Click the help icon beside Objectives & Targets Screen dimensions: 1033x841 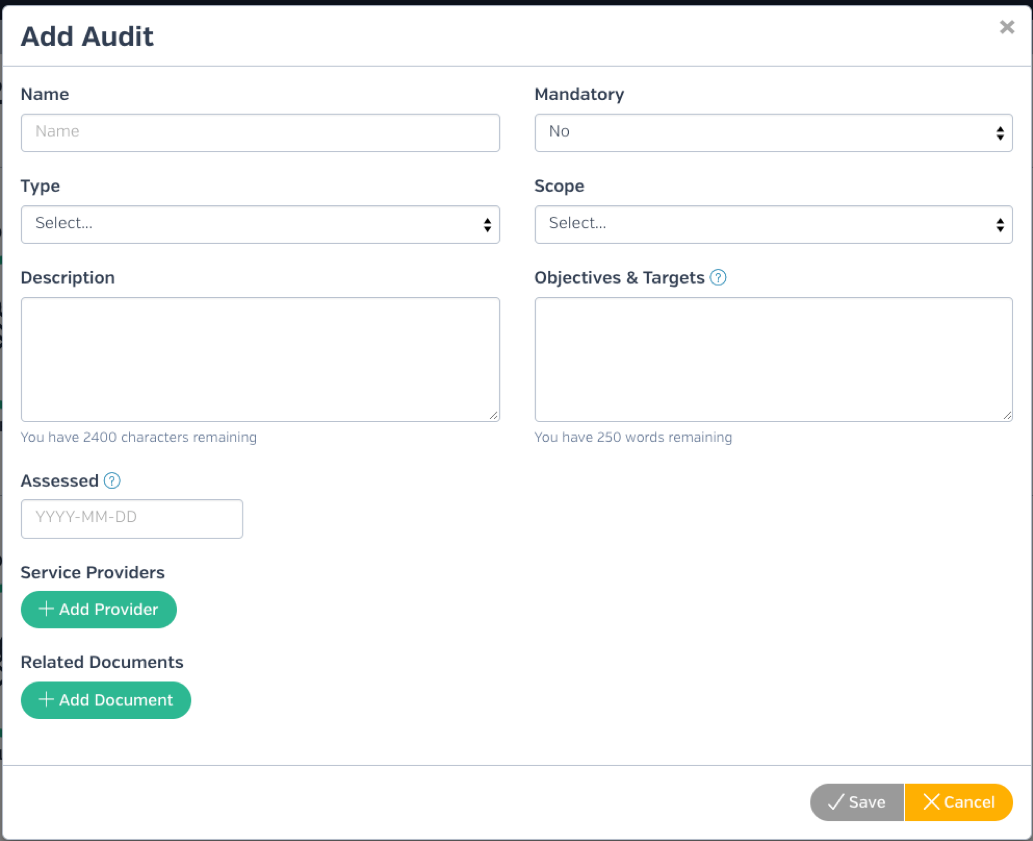pyautogui.click(x=718, y=277)
